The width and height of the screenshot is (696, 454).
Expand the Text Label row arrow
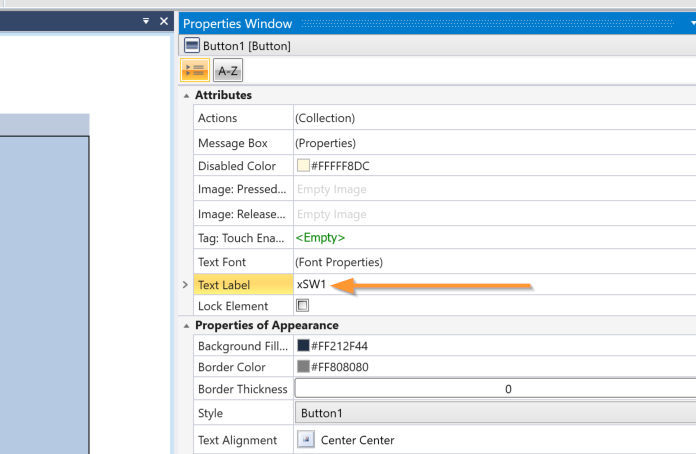[185, 285]
